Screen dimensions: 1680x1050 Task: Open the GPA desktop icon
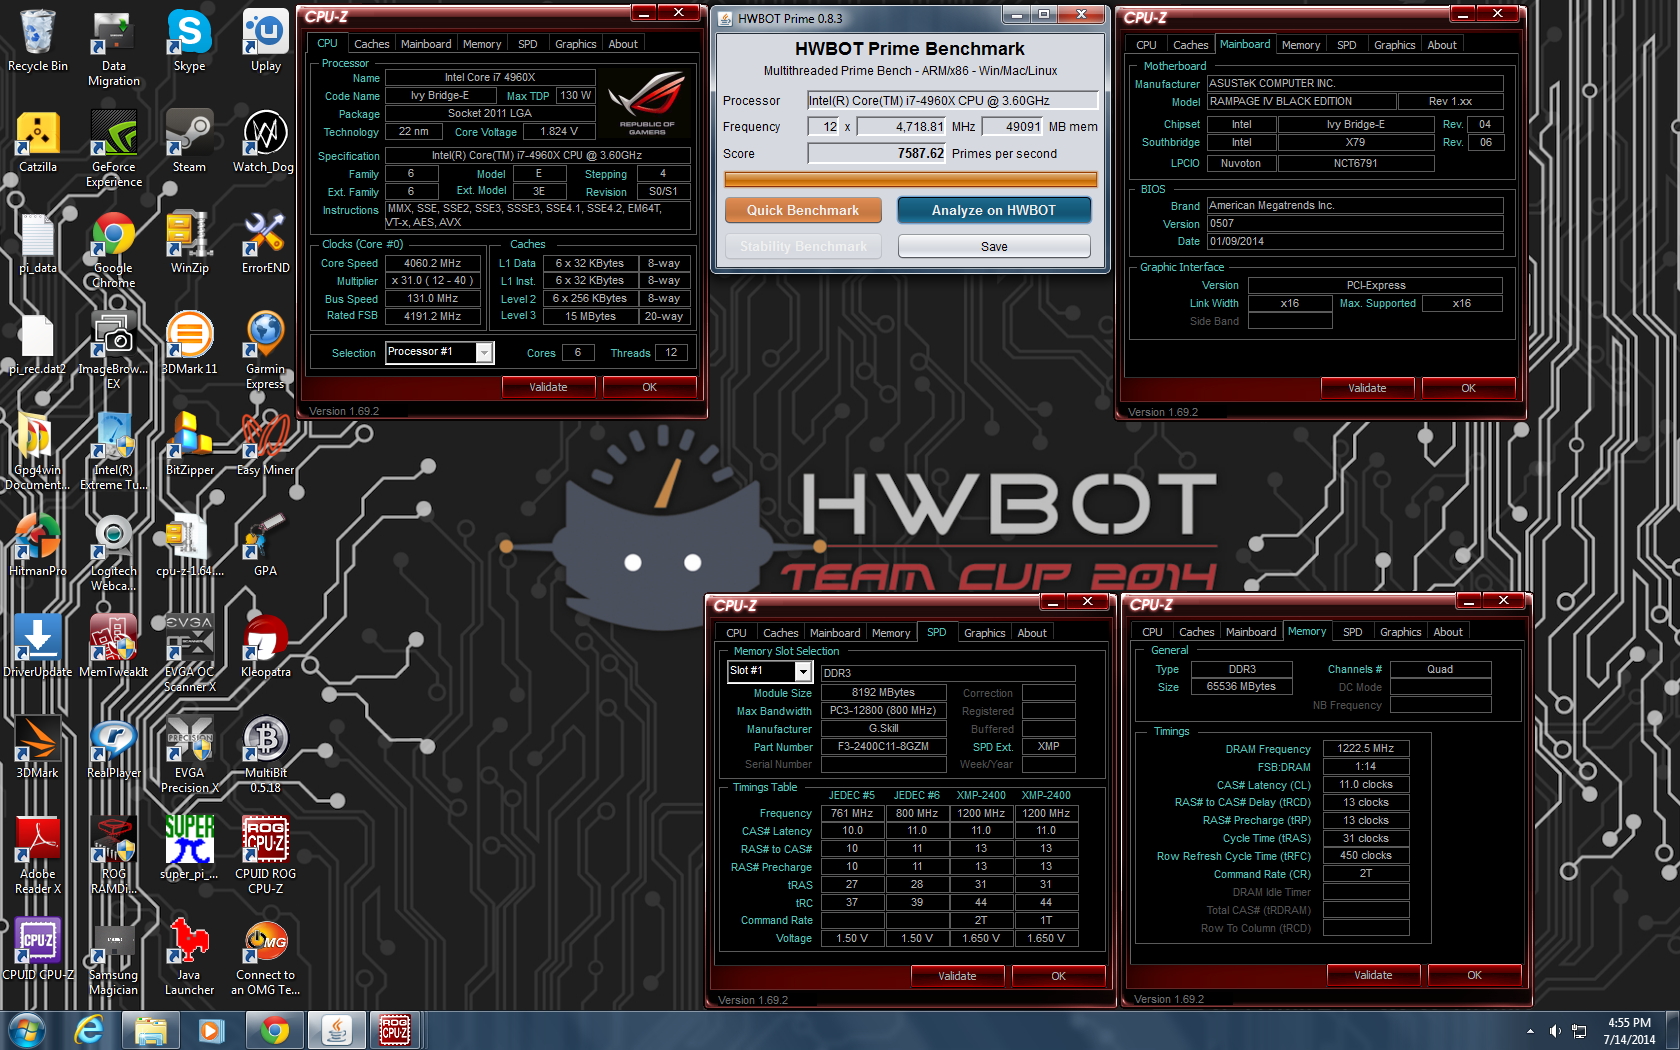tap(265, 545)
